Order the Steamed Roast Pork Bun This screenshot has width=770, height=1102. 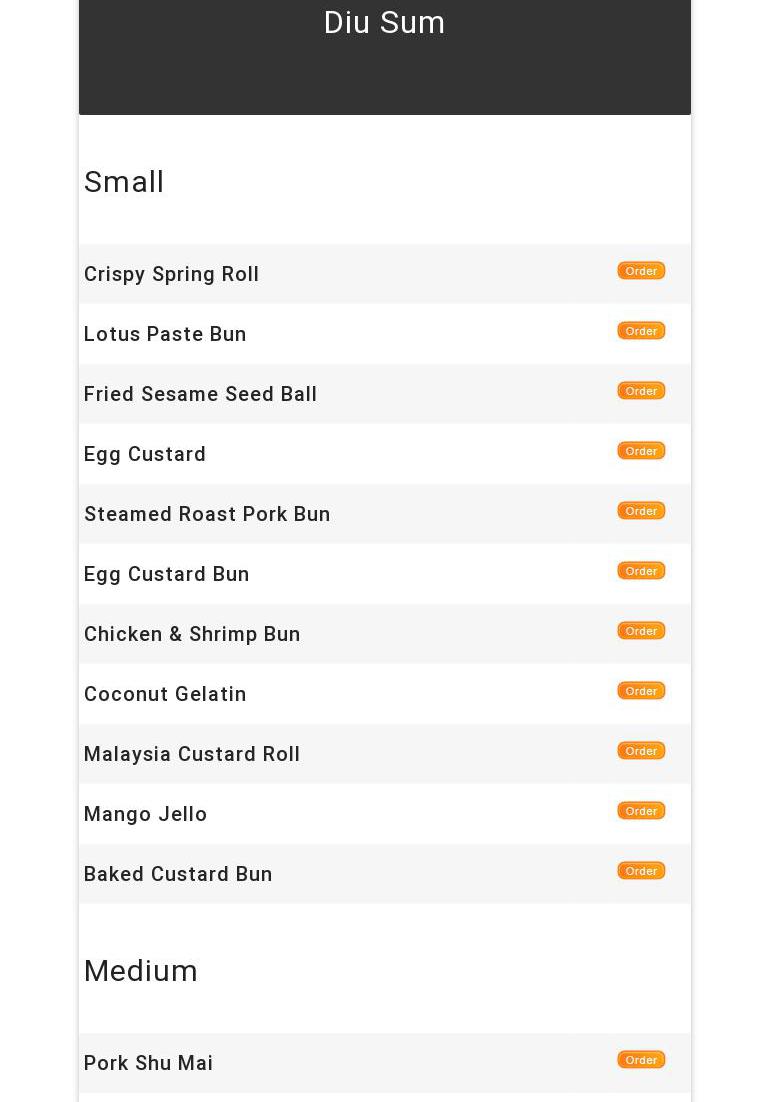click(641, 511)
